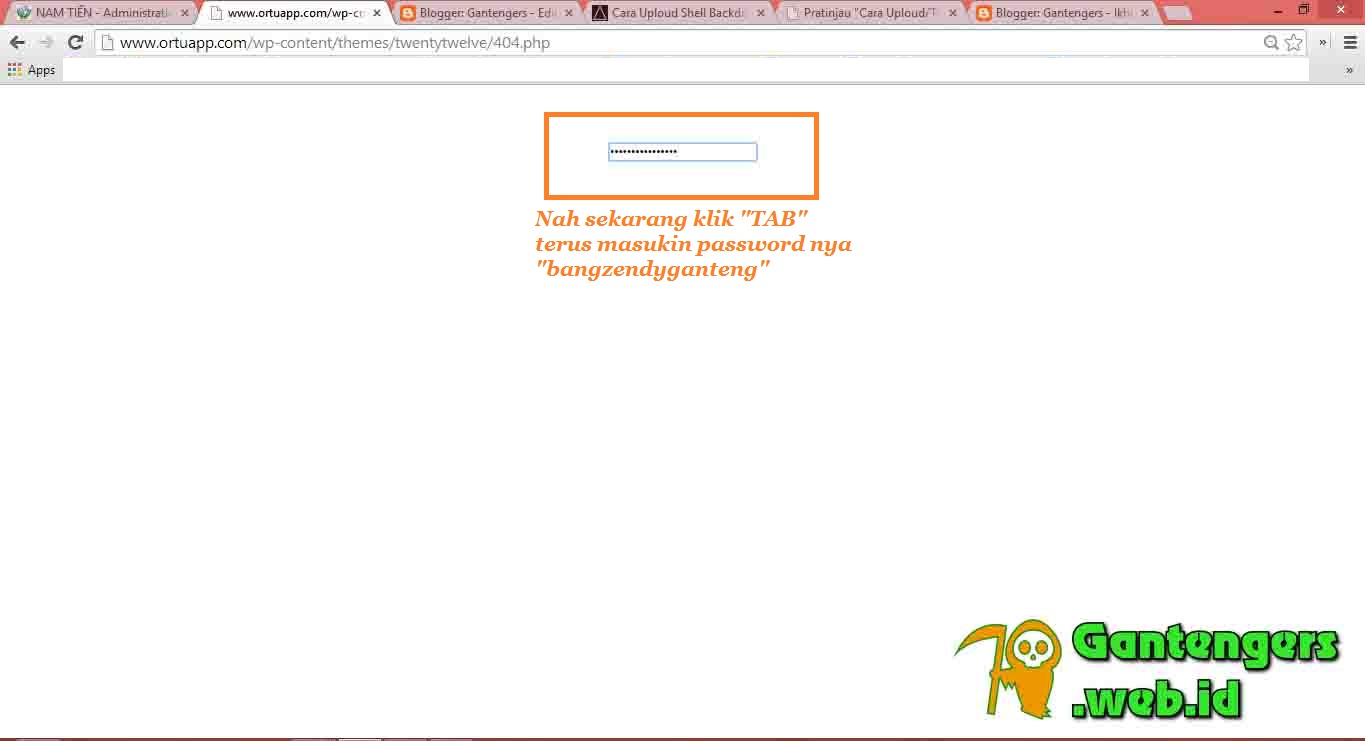Expand the bookmarks bar overflow chevron
This screenshot has height=741, width=1365.
(1349, 70)
